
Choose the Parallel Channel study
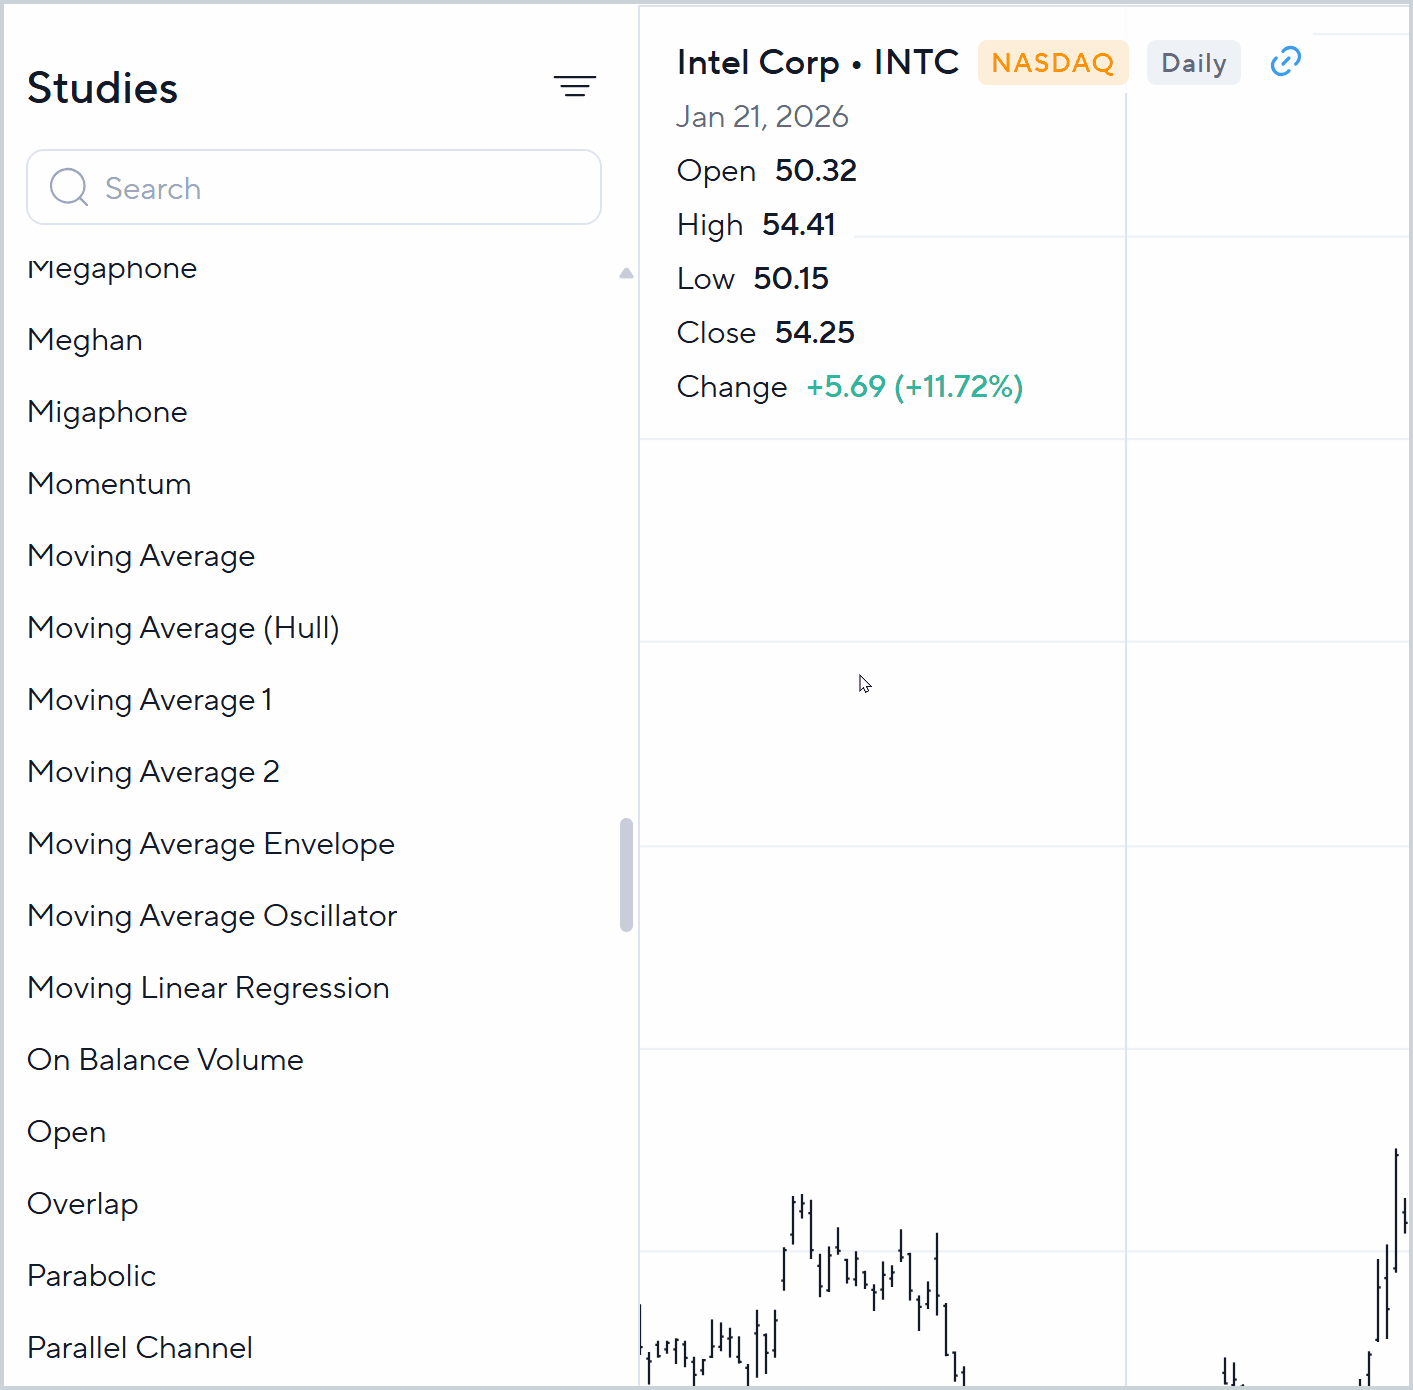(140, 1348)
